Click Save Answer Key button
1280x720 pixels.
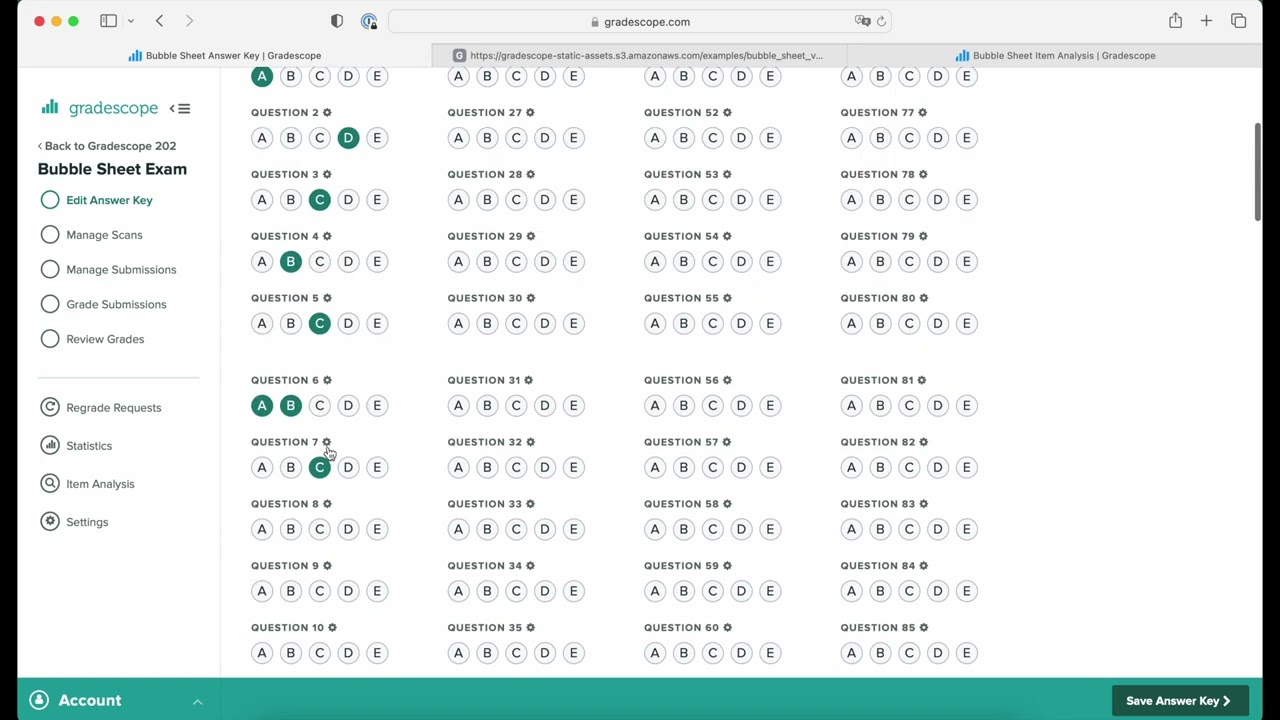click(x=1178, y=701)
